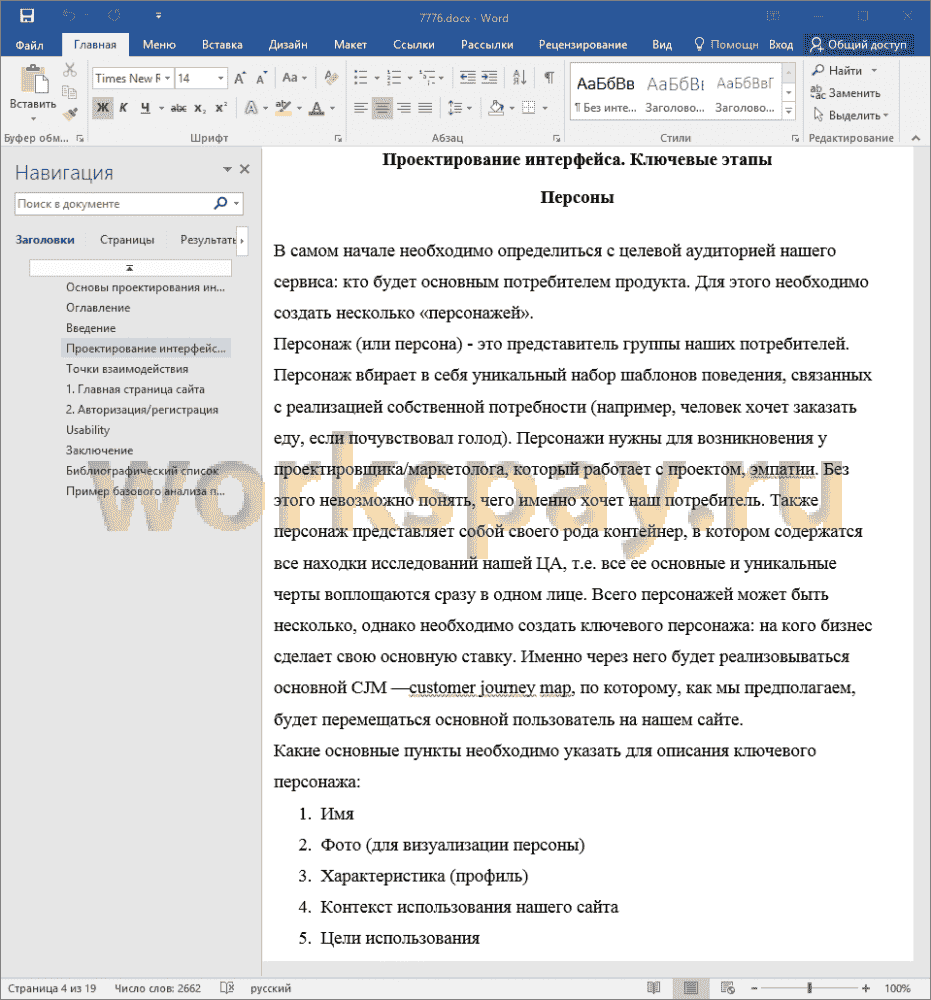Screen dimensions: 931x1000
Task: Toggle italic formatting (К)
Action: pyautogui.click(x=124, y=108)
